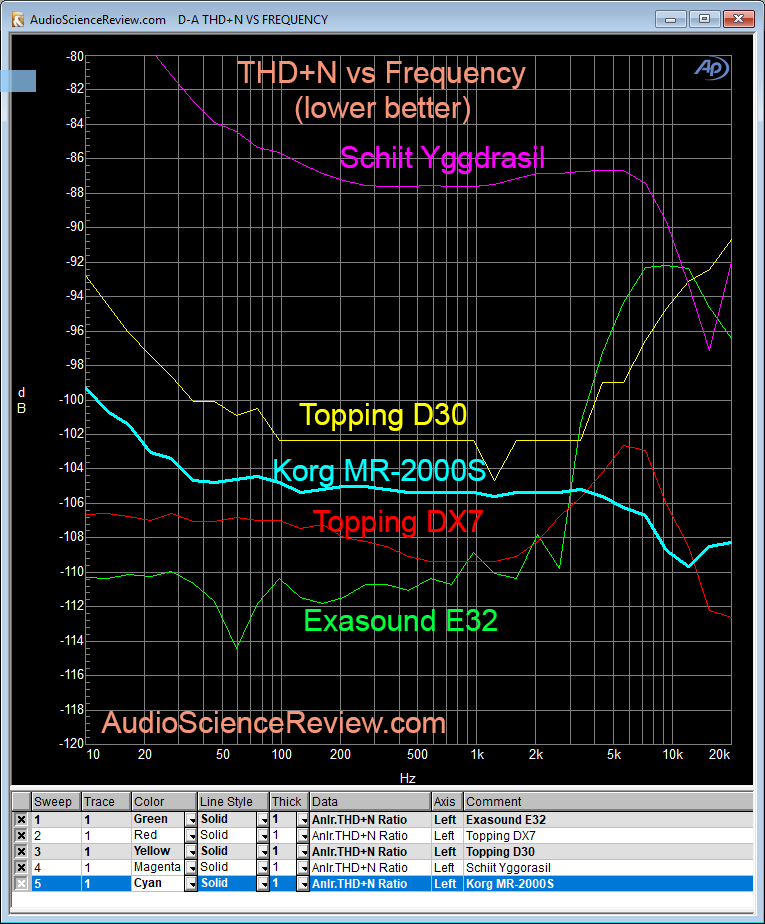The height and width of the screenshot is (924, 765).
Task: Click the Green color cell text
Action: tap(150, 819)
